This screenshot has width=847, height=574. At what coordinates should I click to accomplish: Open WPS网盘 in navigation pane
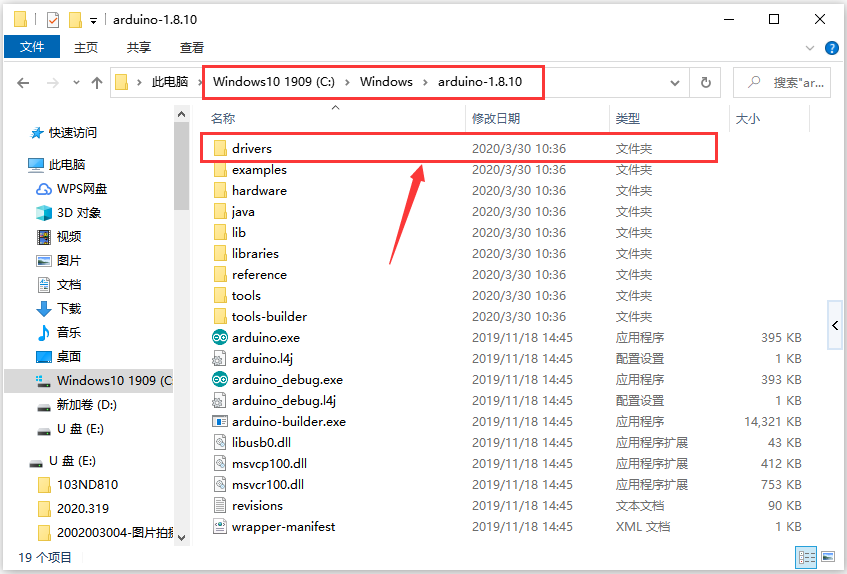82,189
